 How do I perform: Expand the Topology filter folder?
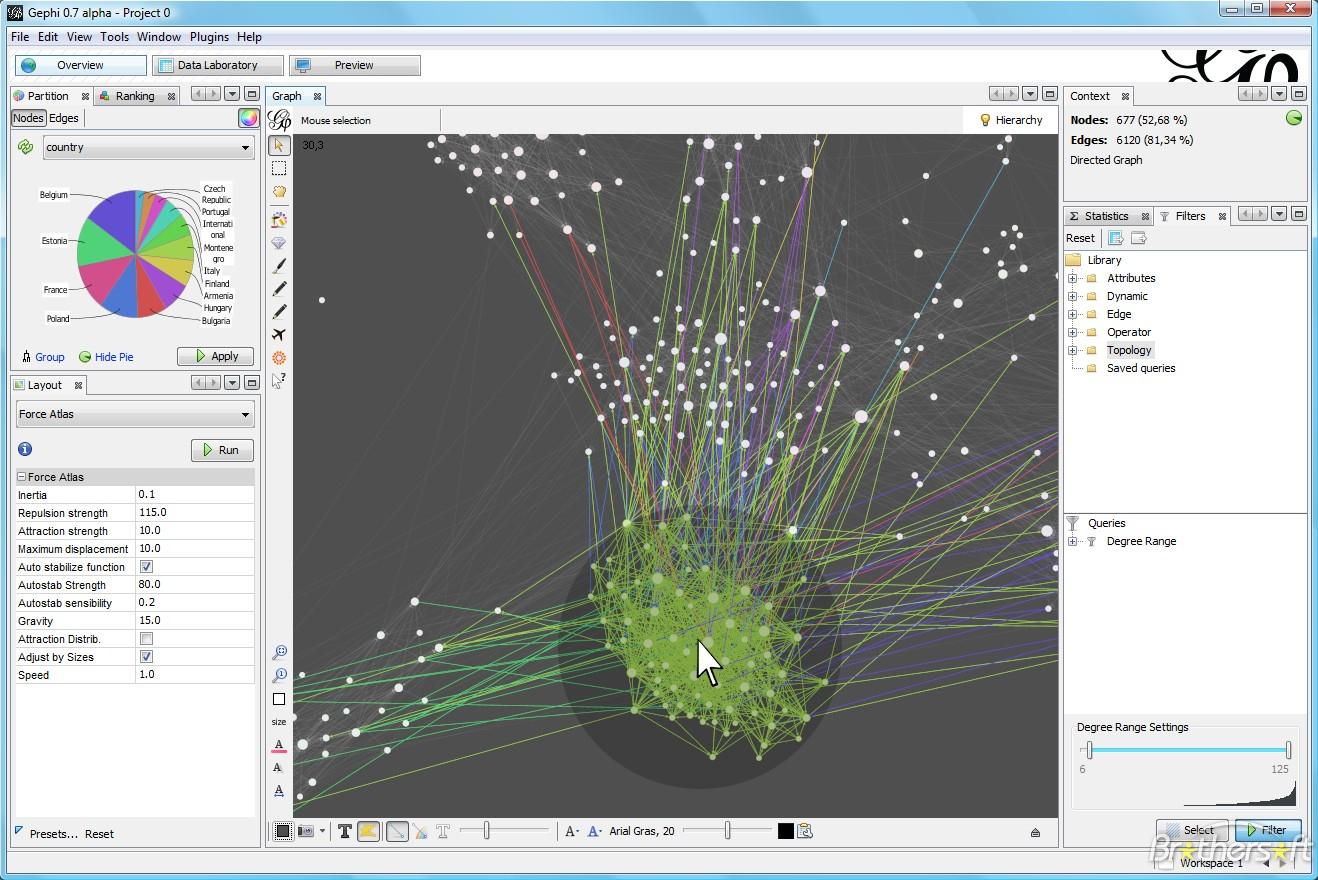point(1072,350)
